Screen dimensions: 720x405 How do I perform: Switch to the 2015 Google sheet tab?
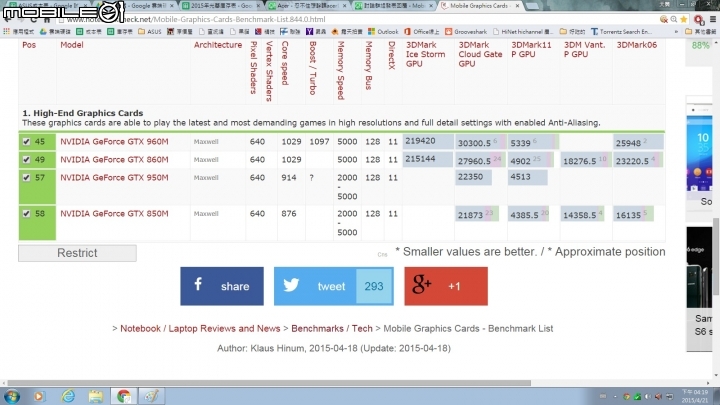[221, 6]
